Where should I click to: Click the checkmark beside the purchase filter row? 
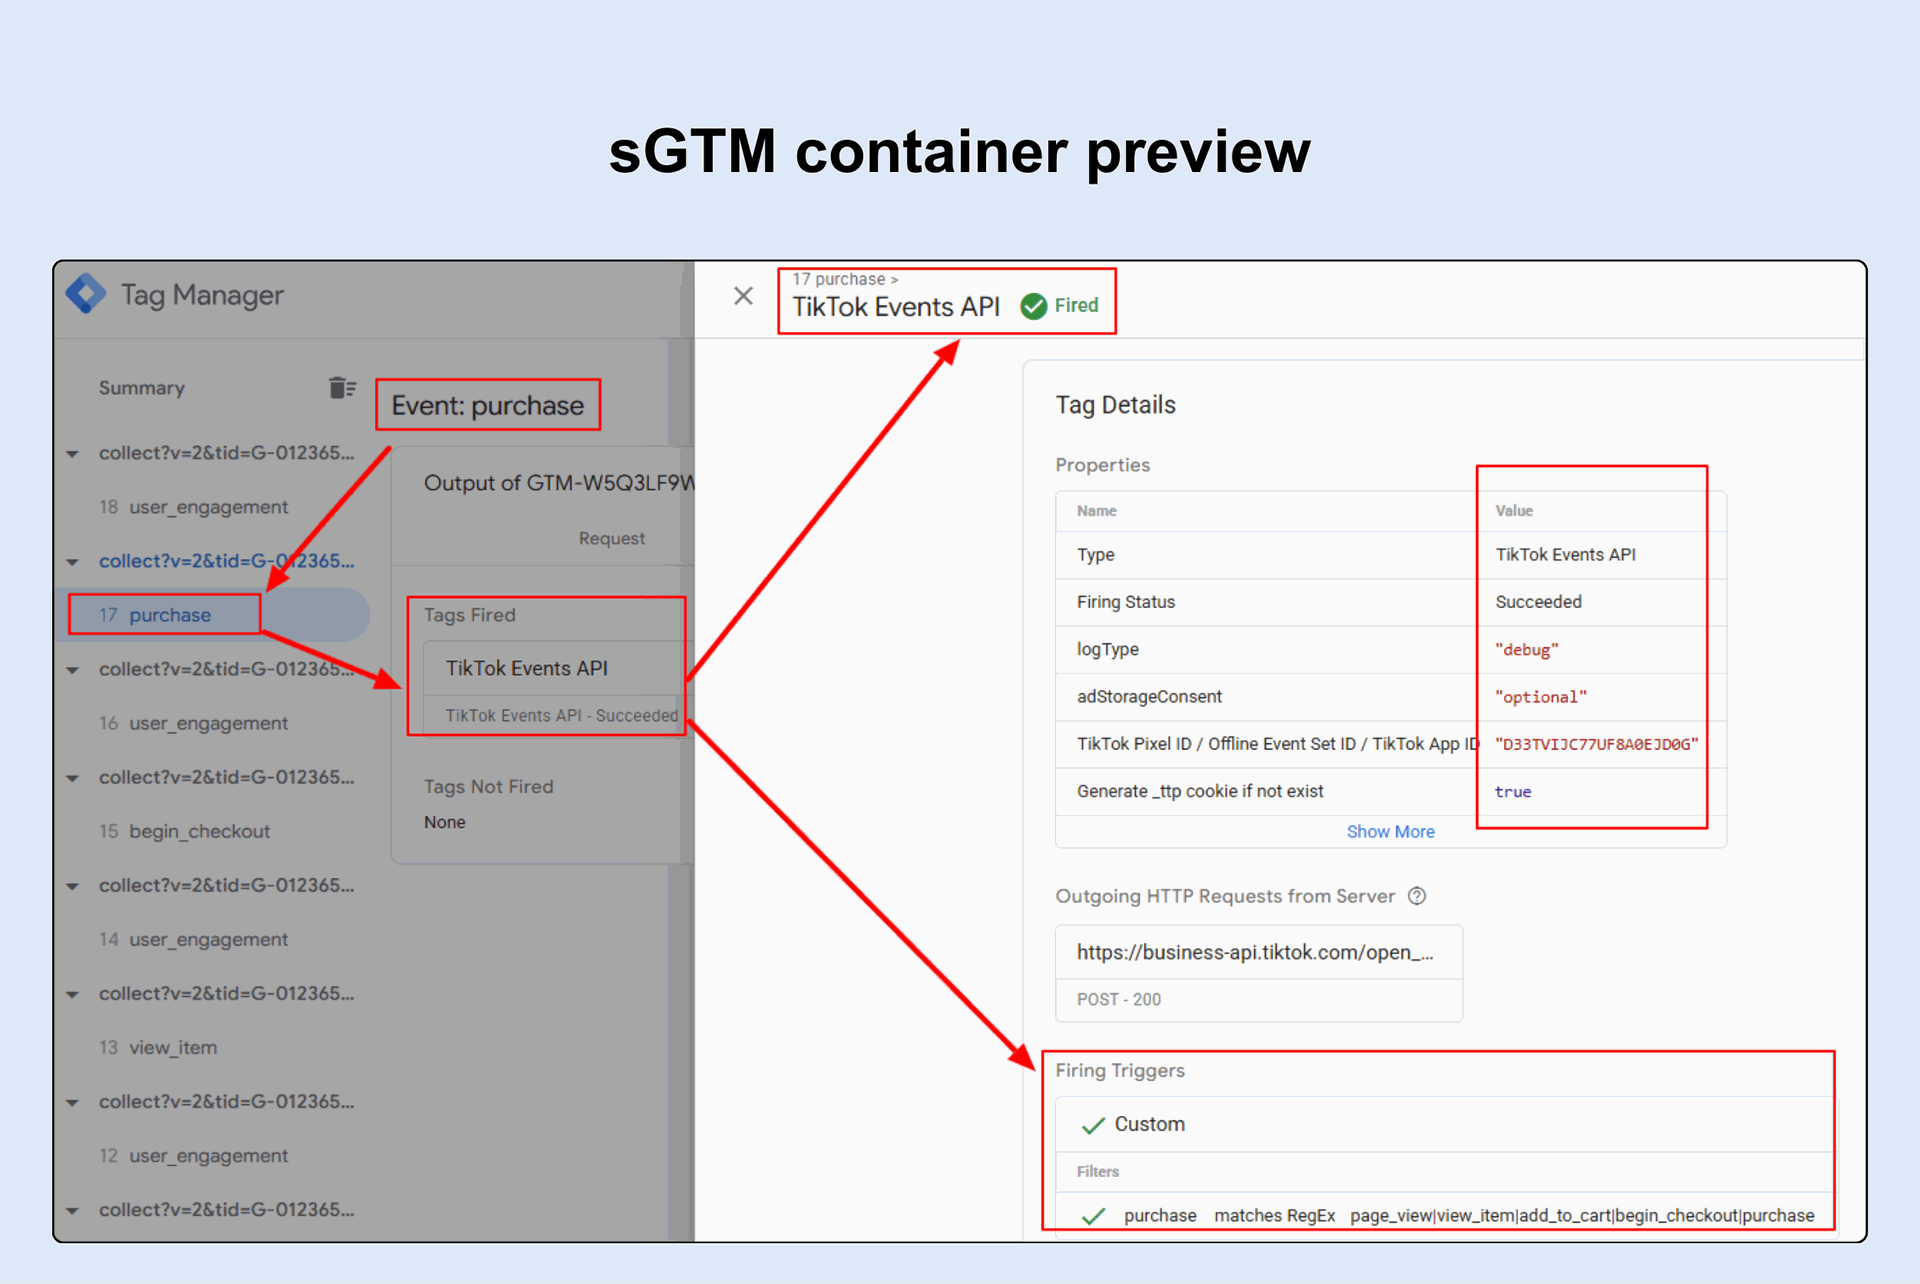[1093, 1216]
